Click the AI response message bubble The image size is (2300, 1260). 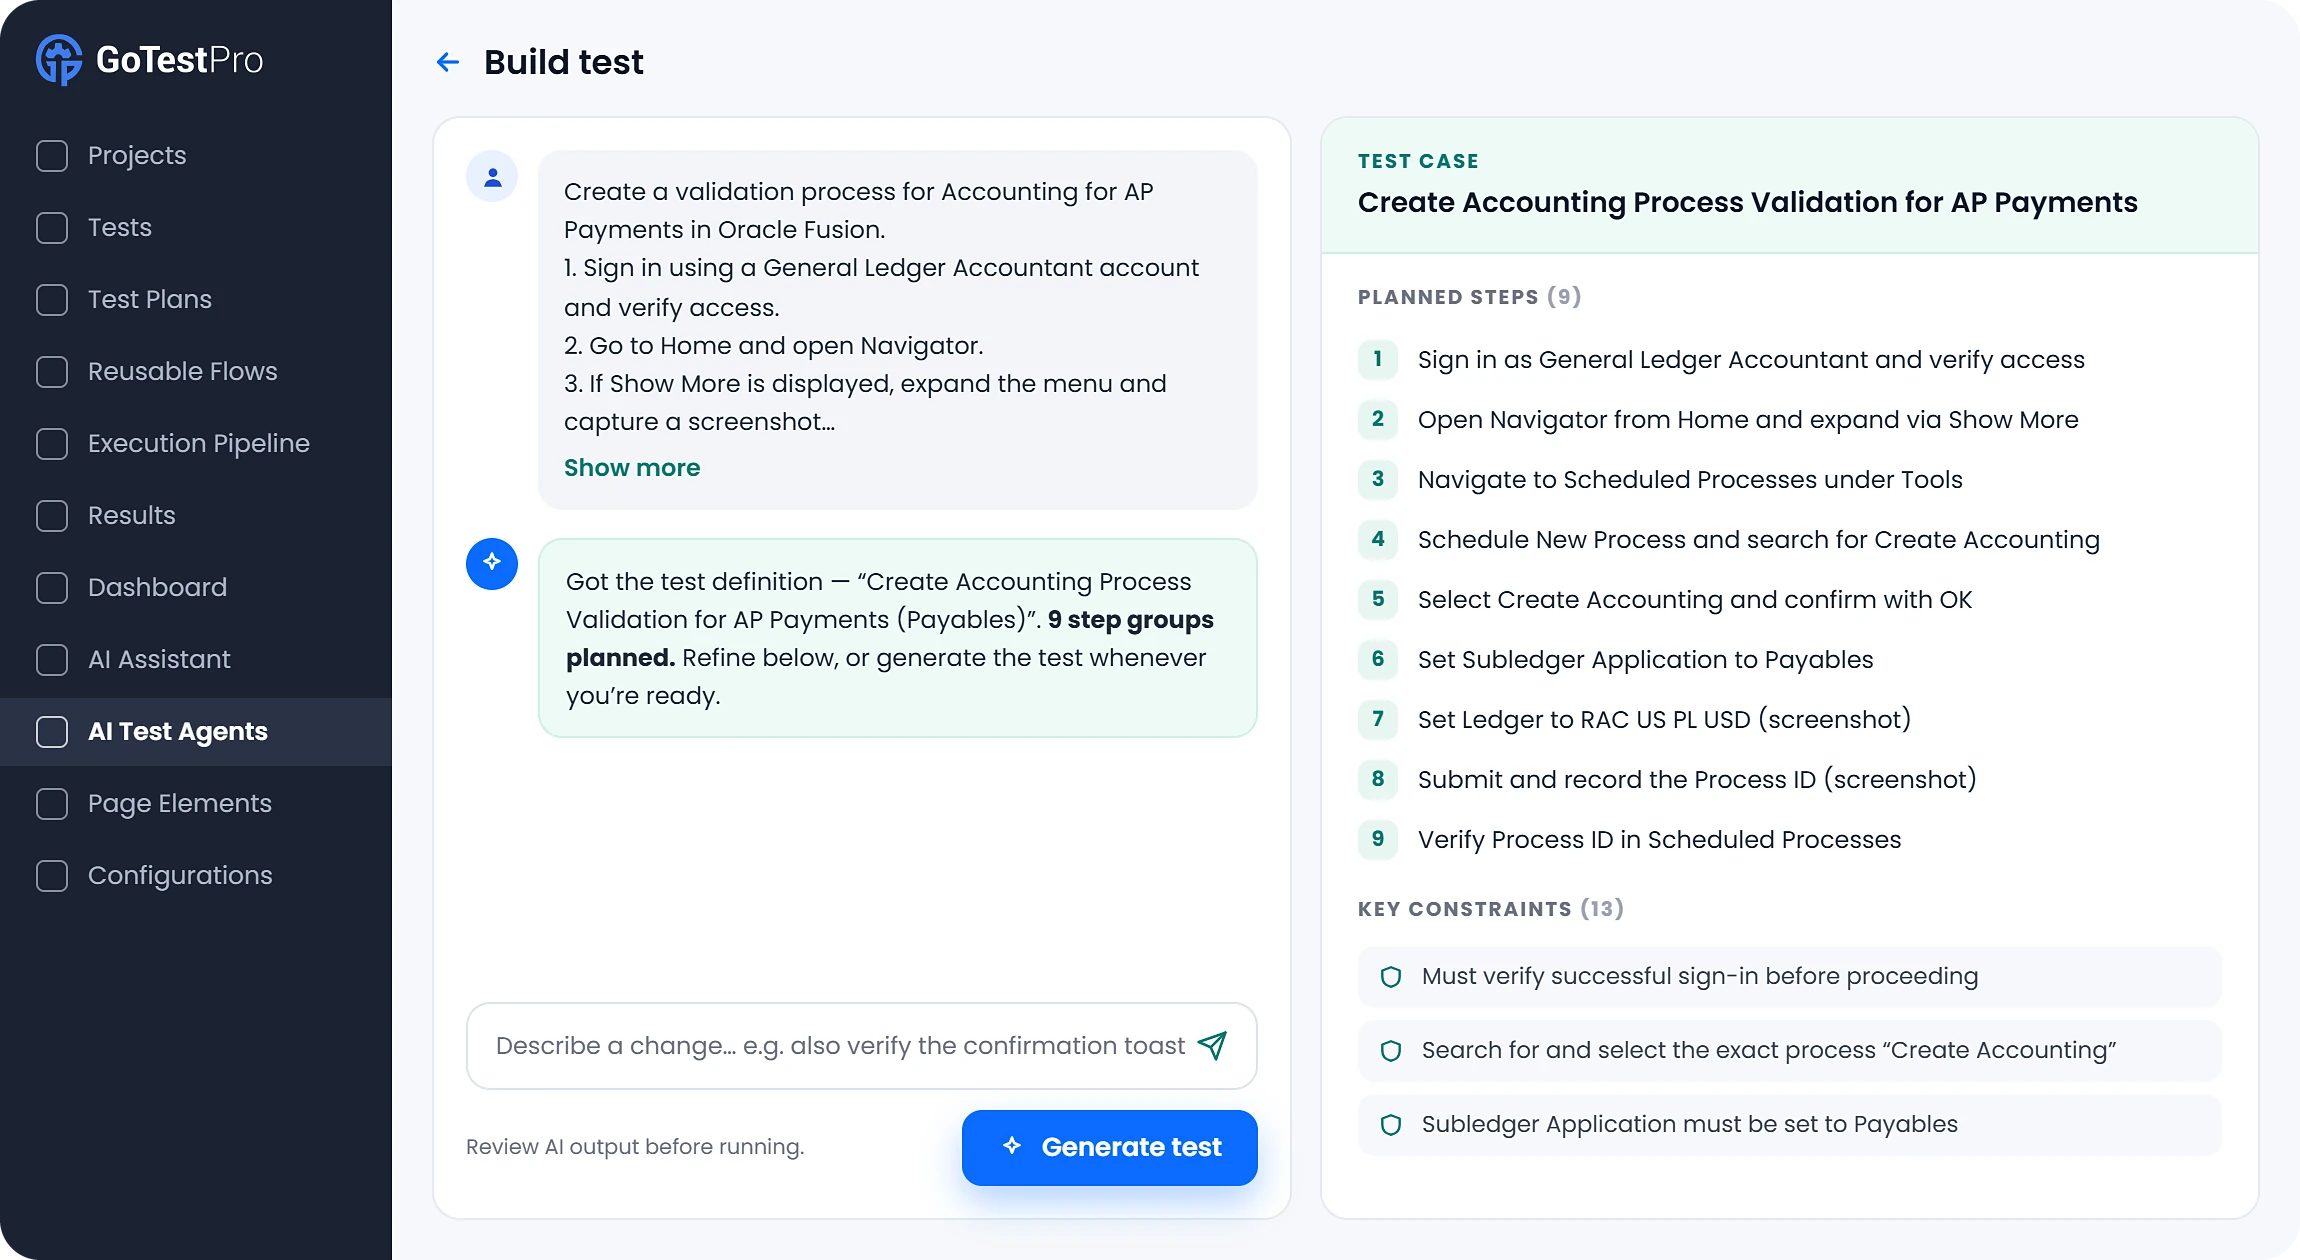pos(898,638)
